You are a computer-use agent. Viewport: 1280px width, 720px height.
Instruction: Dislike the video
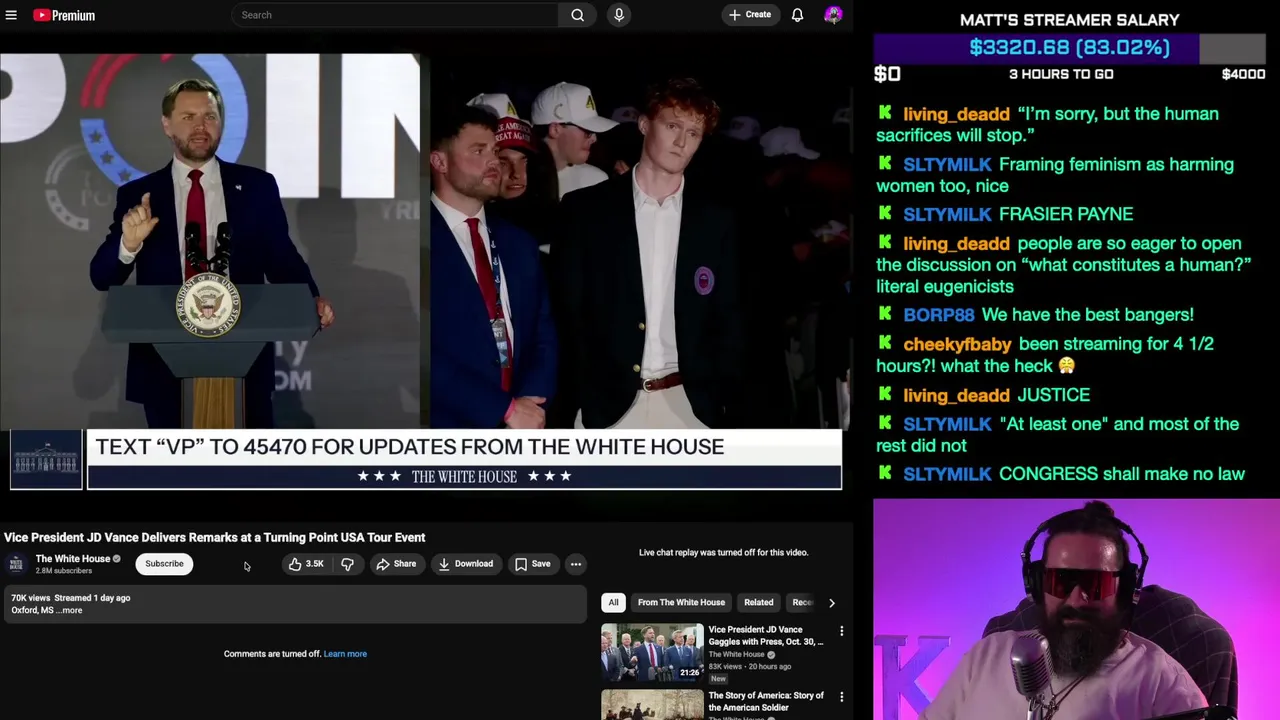click(347, 564)
